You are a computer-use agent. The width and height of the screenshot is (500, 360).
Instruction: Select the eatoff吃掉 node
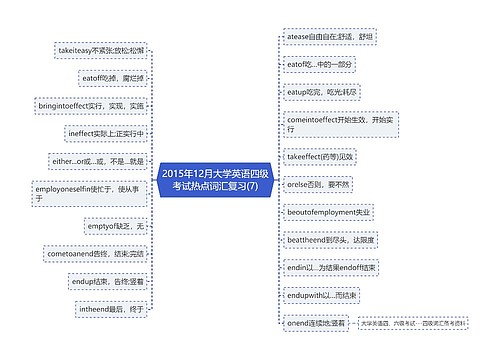click(113, 78)
